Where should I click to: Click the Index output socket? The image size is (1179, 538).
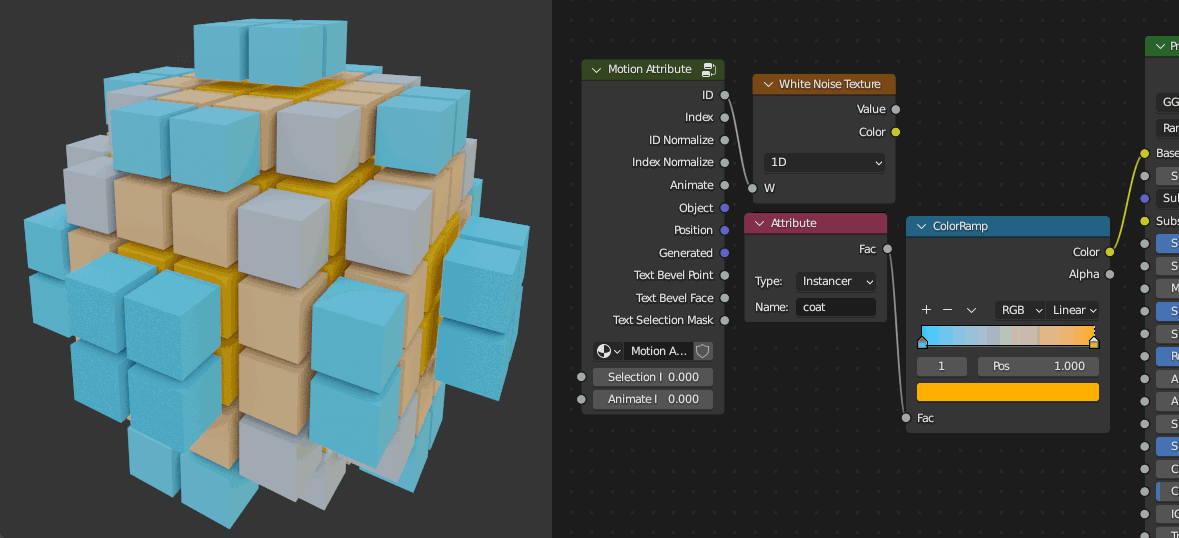[x=725, y=118]
